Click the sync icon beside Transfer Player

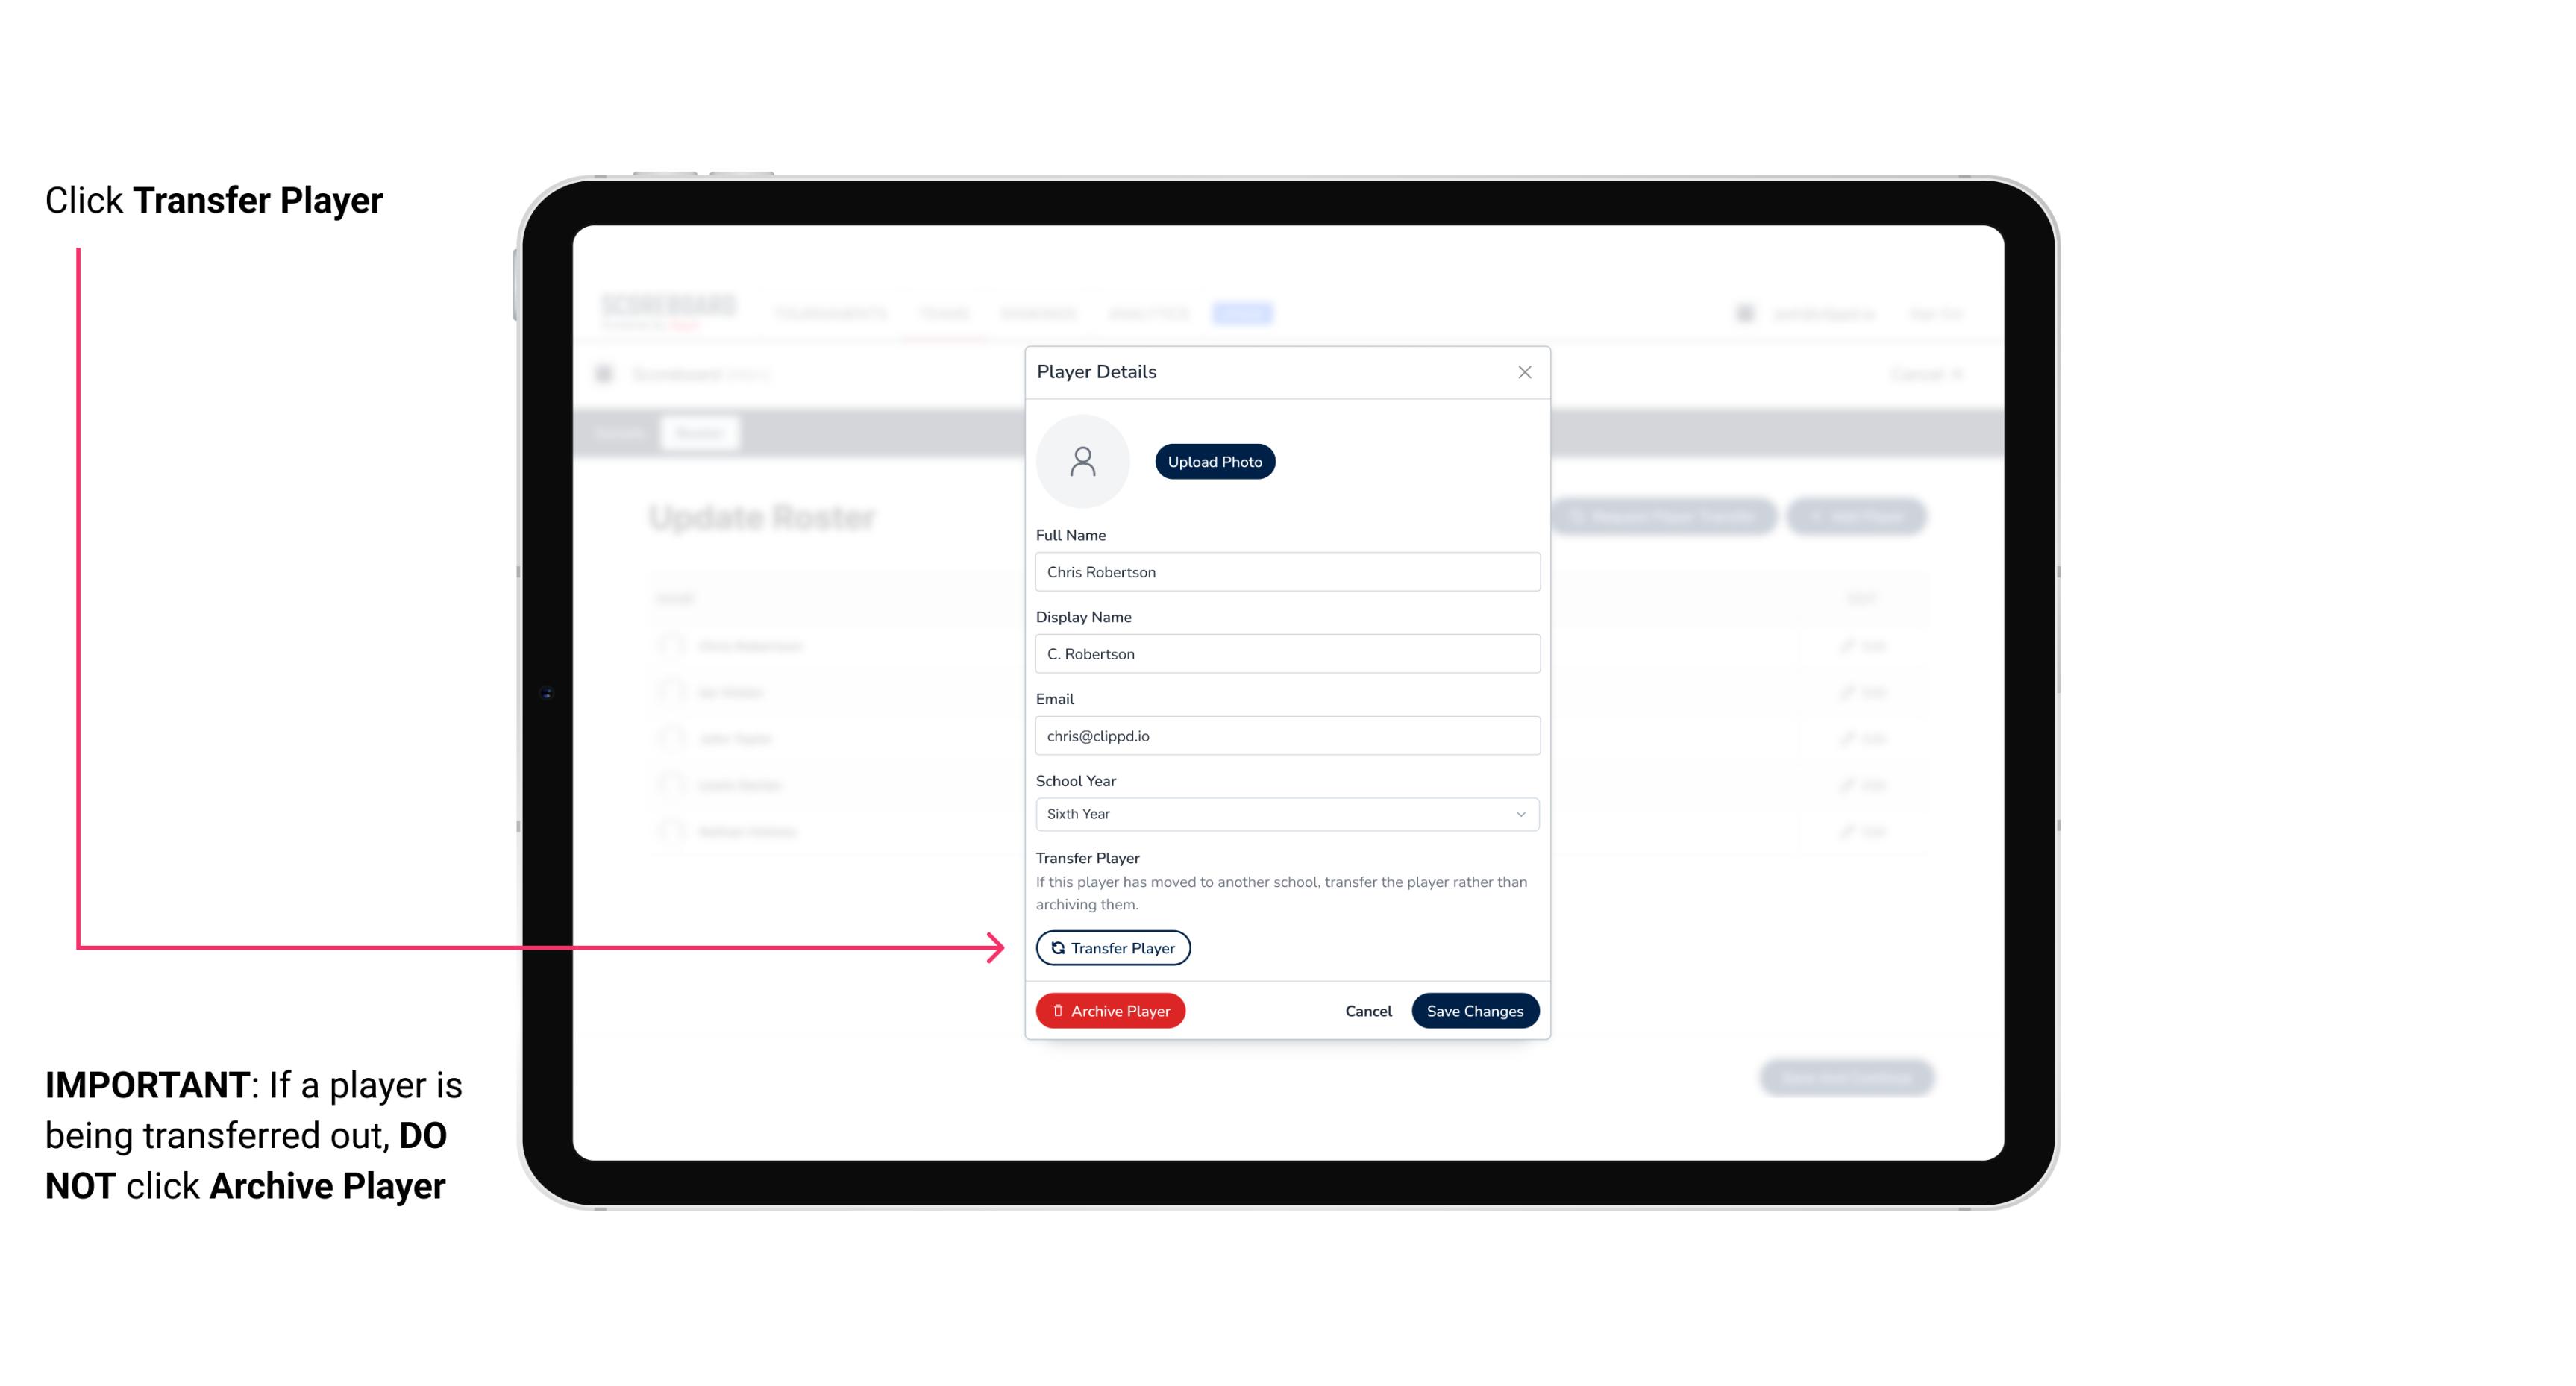tap(1055, 947)
